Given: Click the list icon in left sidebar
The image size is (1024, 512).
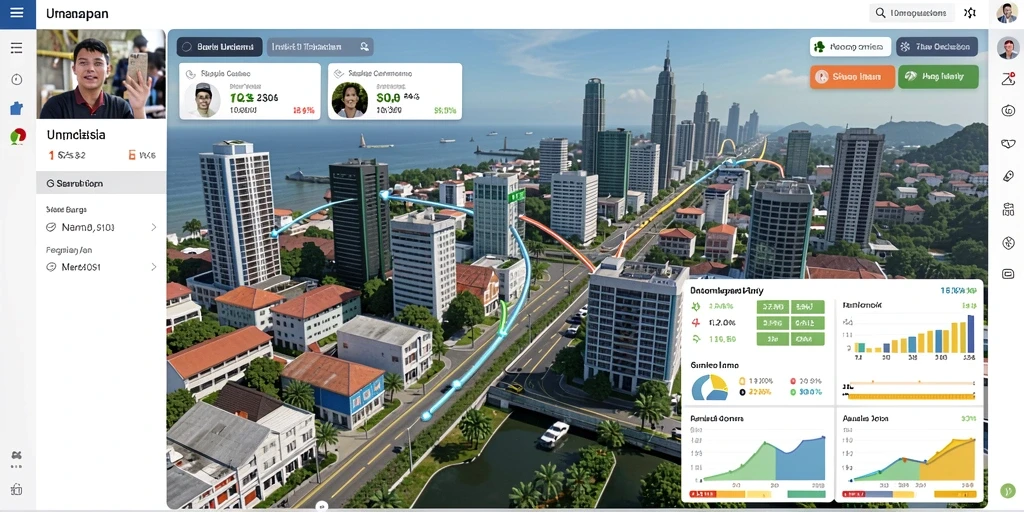Looking at the screenshot, I should click(17, 48).
